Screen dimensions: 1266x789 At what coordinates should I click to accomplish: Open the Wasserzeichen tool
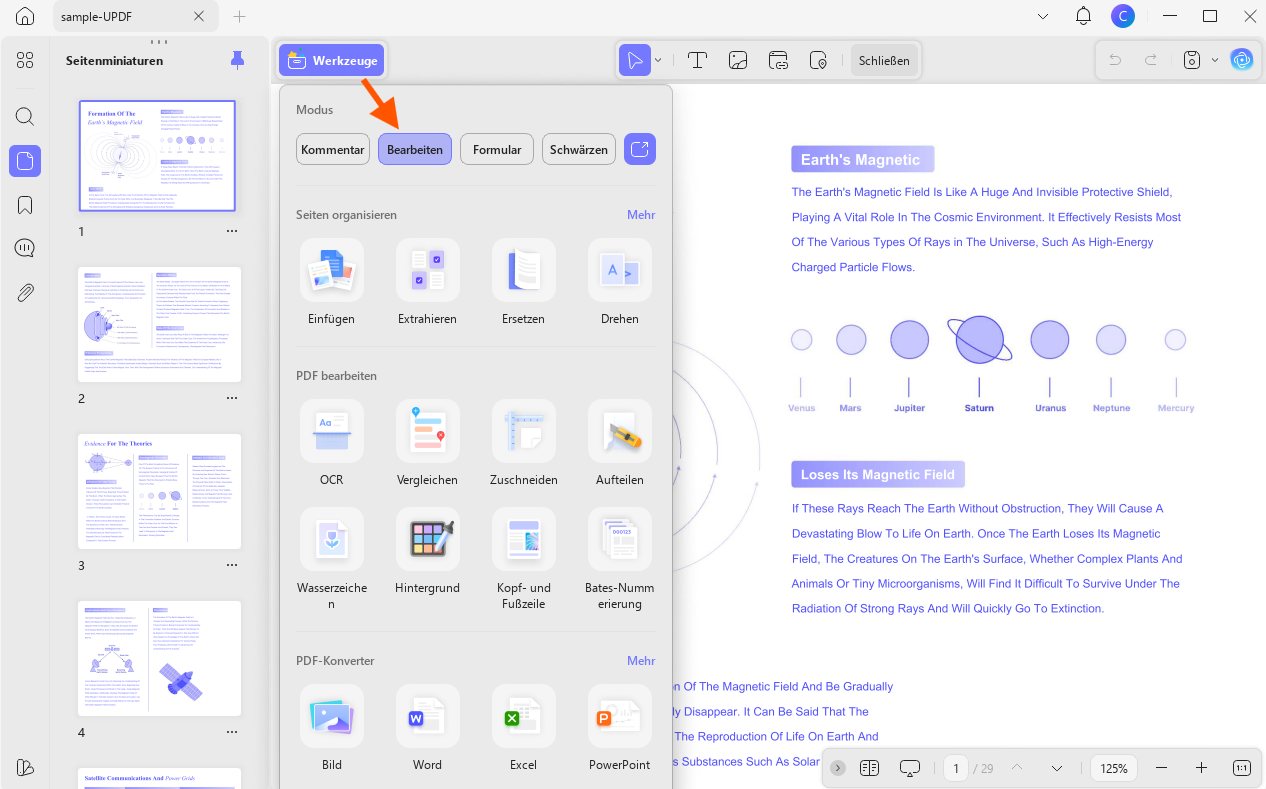[331, 559]
